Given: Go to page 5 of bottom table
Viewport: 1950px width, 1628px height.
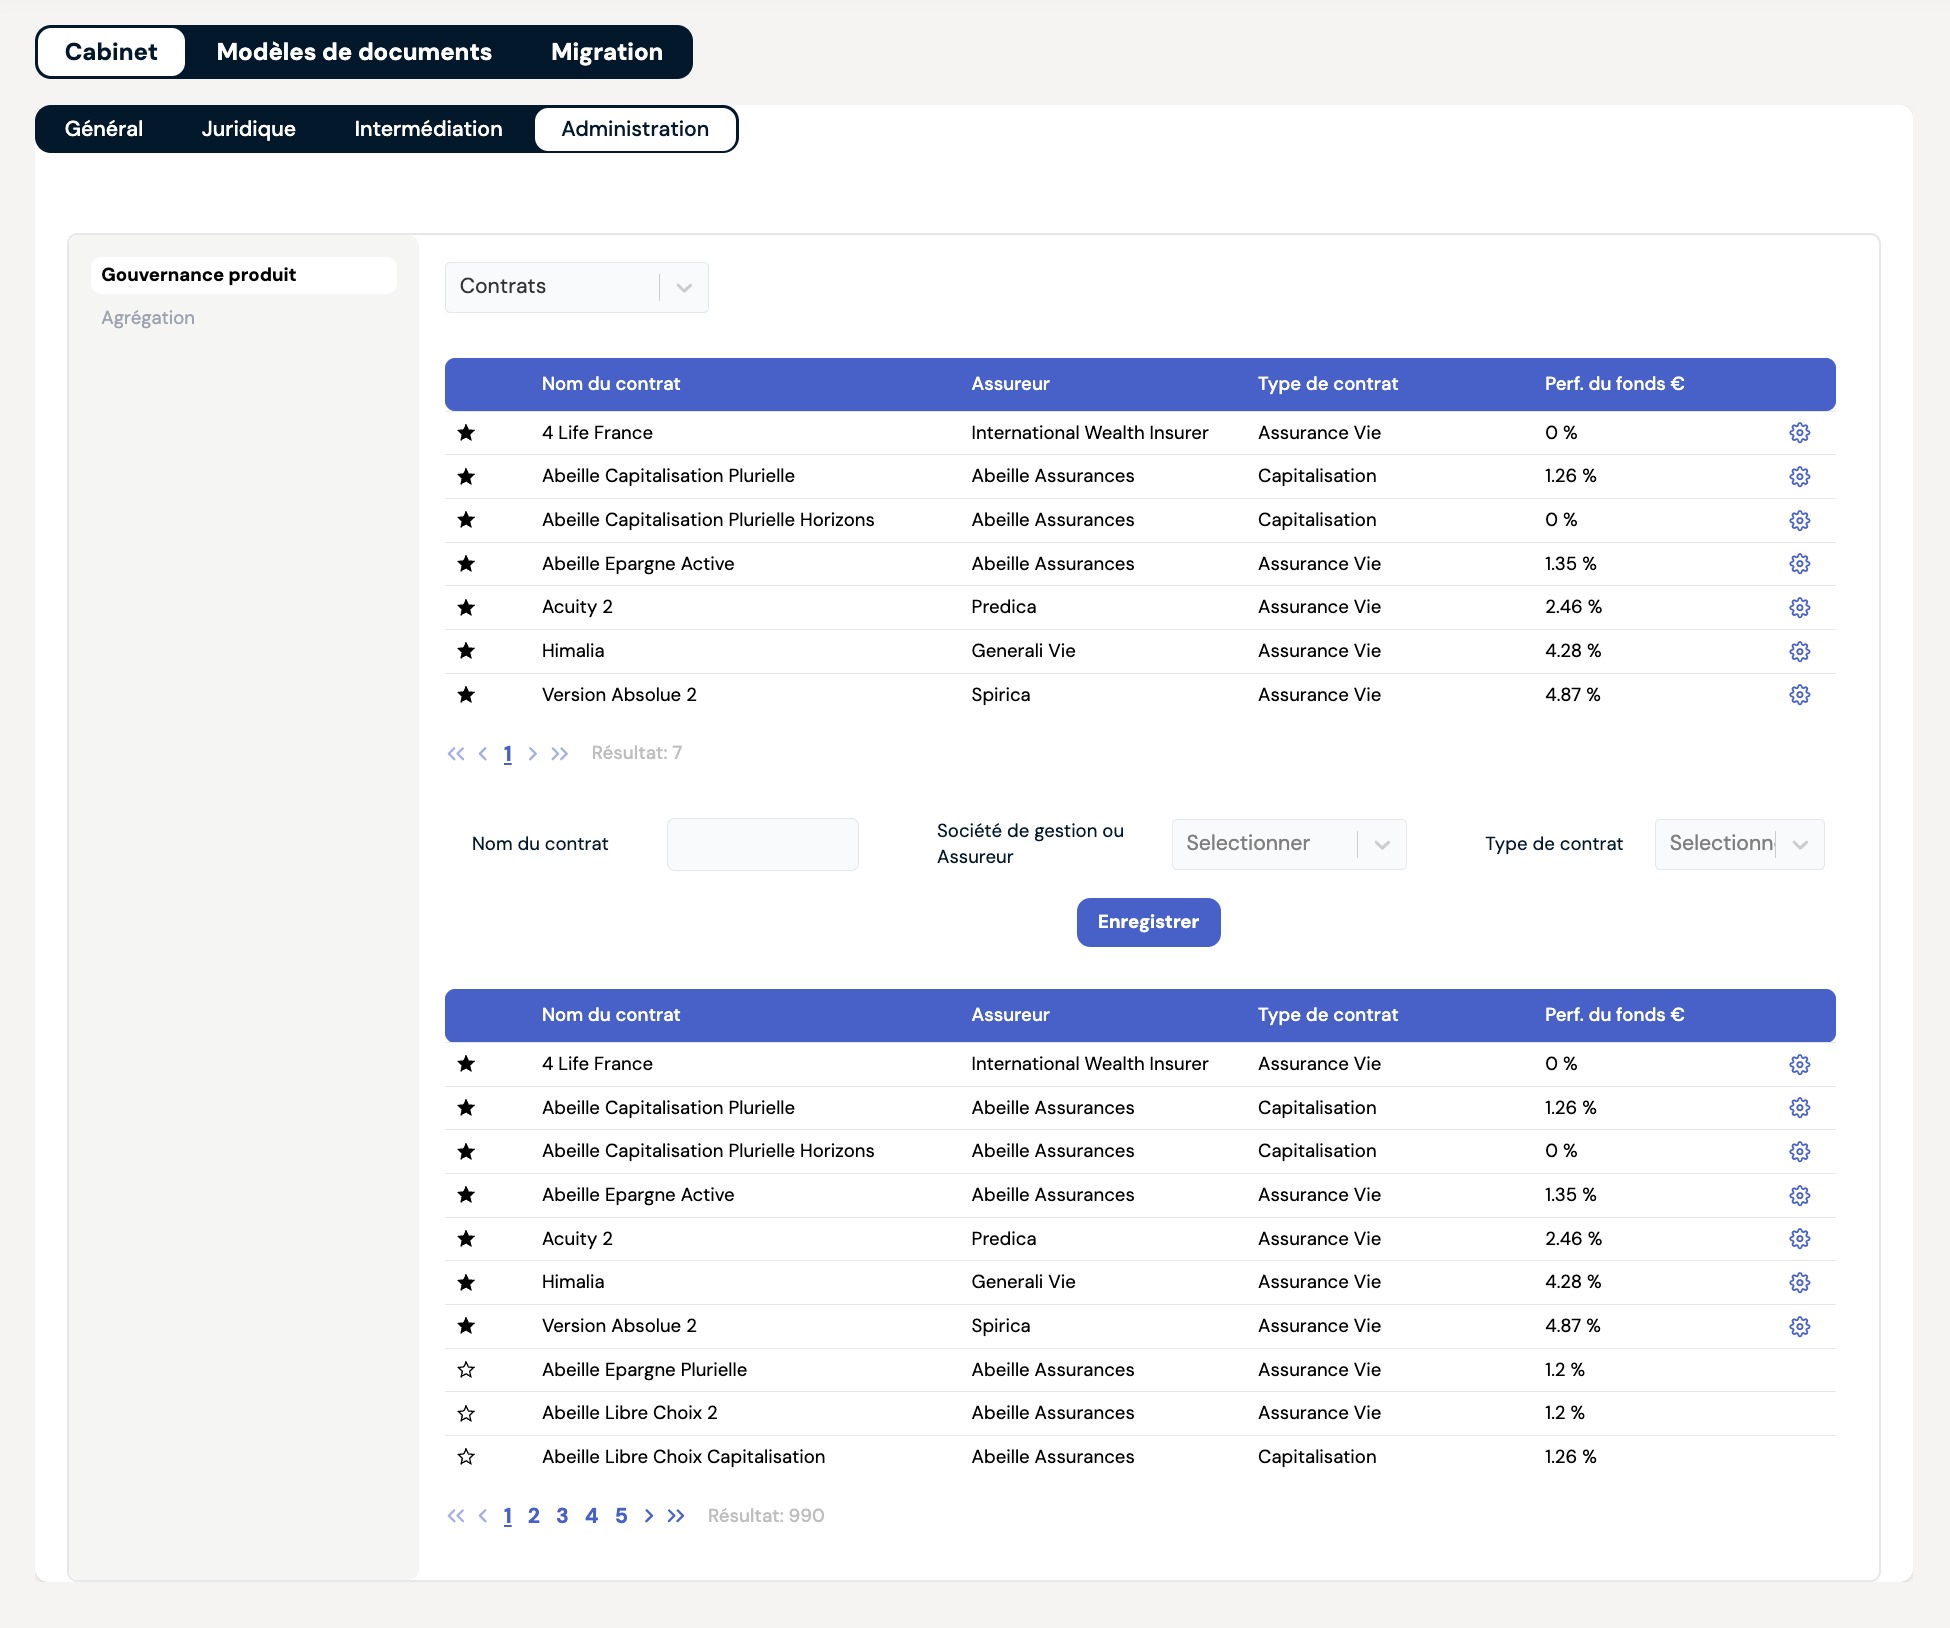Looking at the screenshot, I should click(621, 1516).
